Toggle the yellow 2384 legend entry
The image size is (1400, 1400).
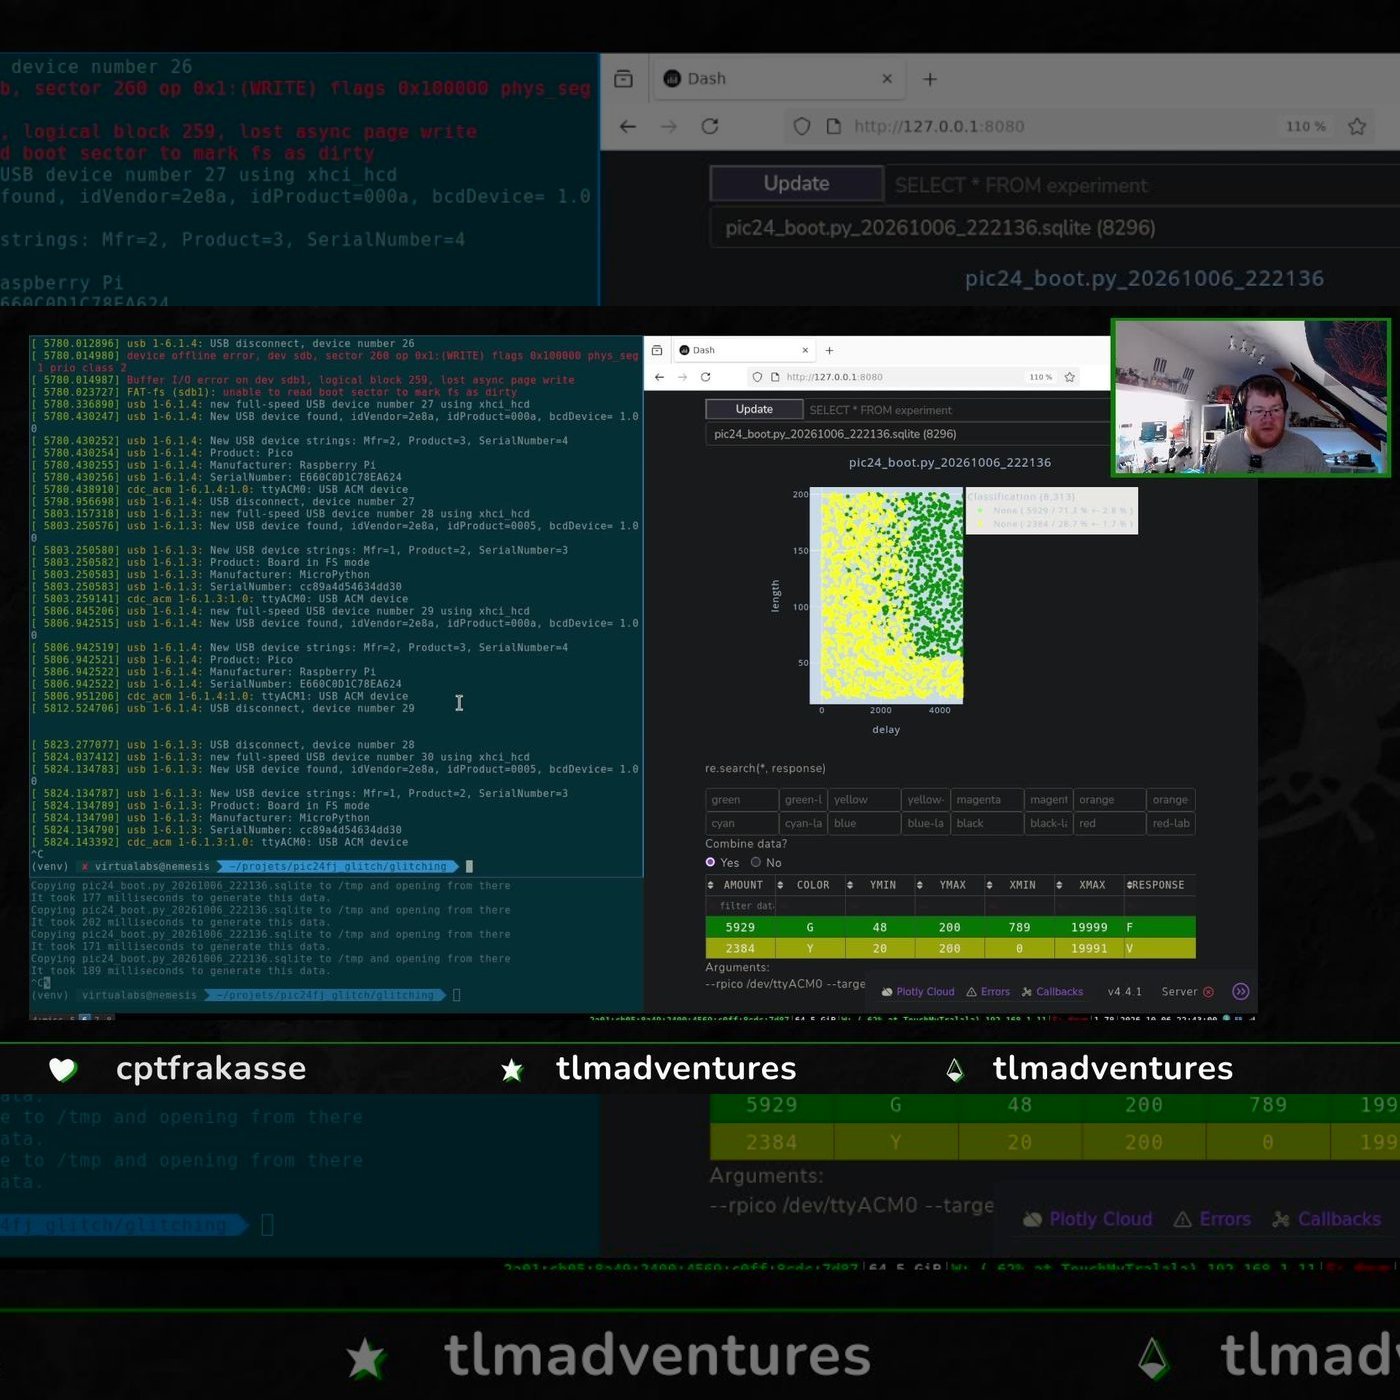coord(1052,523)
